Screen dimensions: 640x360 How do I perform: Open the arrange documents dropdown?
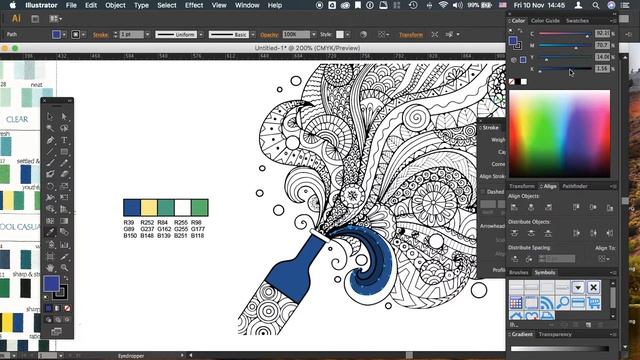pyautogui.click(x=56, y=19)
